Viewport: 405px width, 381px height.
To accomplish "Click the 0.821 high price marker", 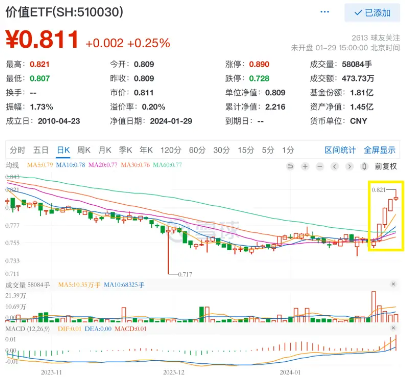I will (x=378, y=190).
